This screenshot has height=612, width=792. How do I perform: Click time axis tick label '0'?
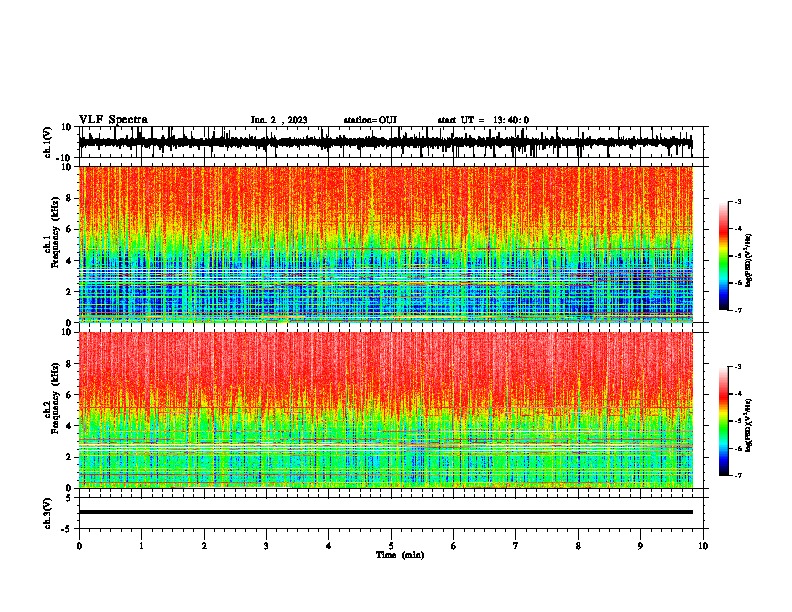click(79, 546)
